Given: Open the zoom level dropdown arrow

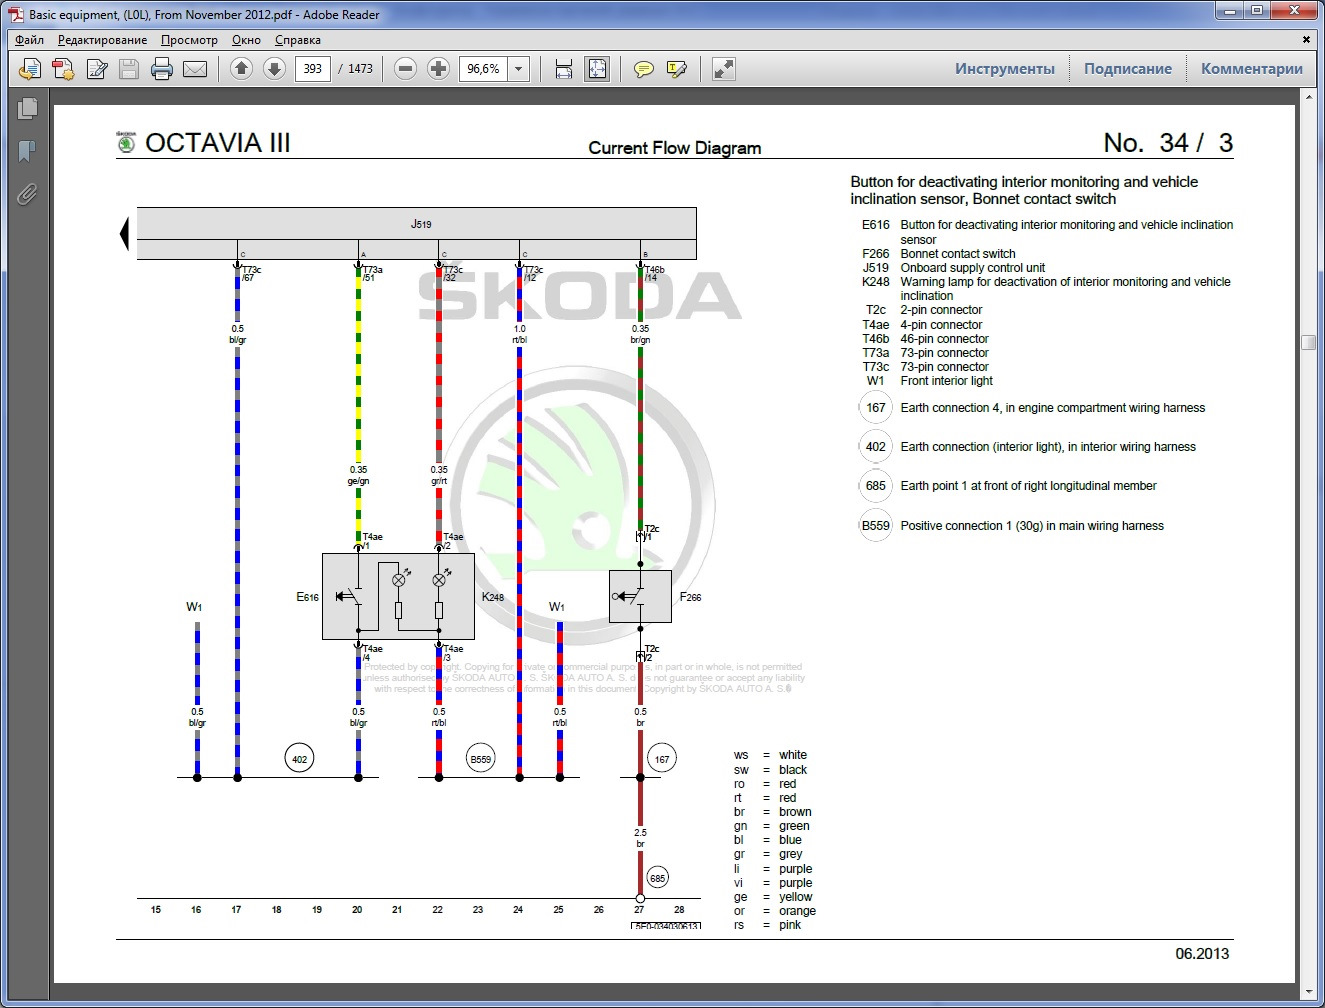Looking at the screenshot, I should [519, 69].
